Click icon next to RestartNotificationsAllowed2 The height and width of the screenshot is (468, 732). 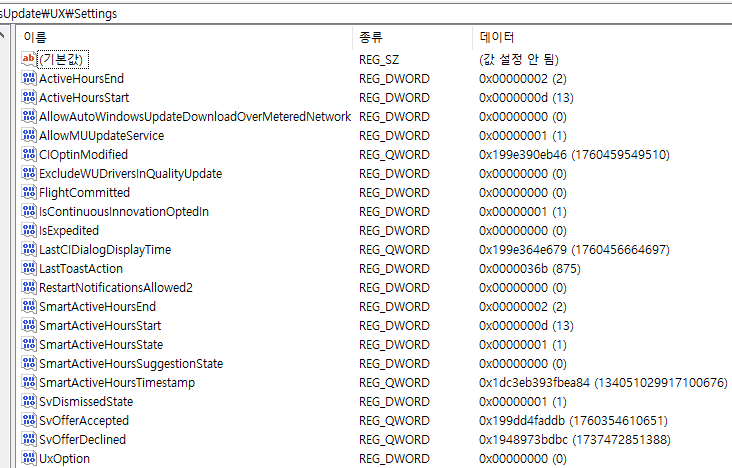click(28, 287)
